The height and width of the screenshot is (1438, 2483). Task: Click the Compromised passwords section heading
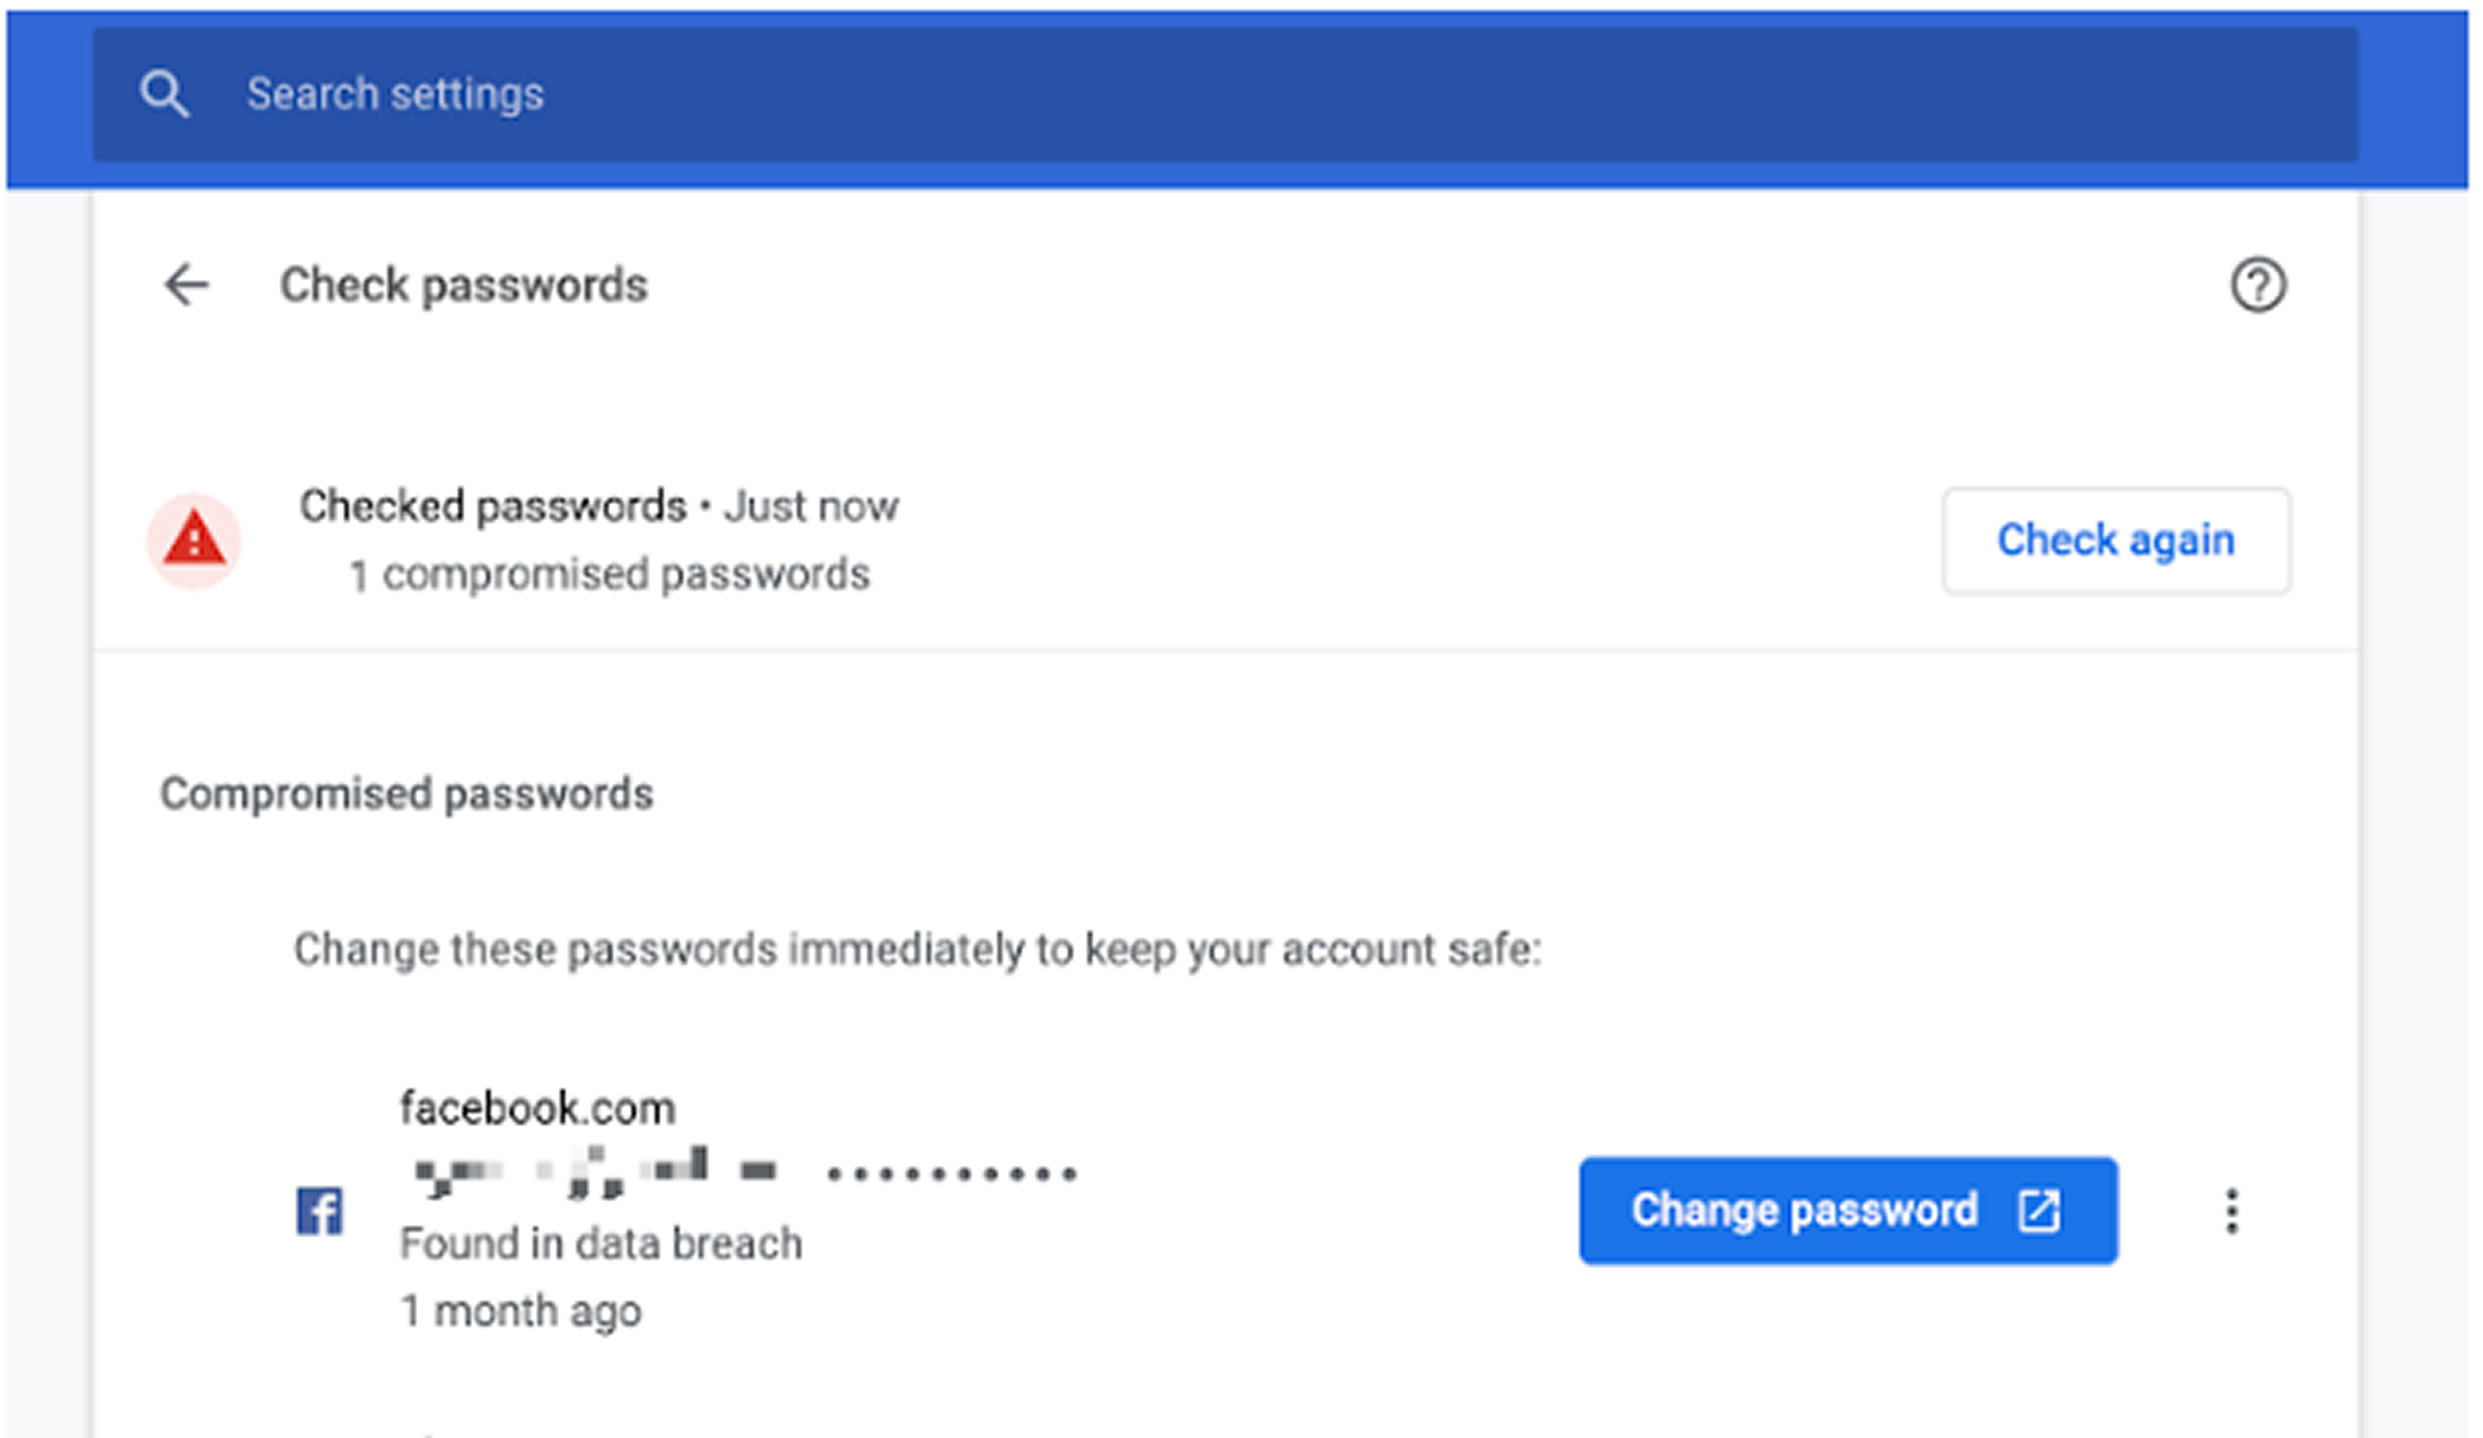[407, 794]
